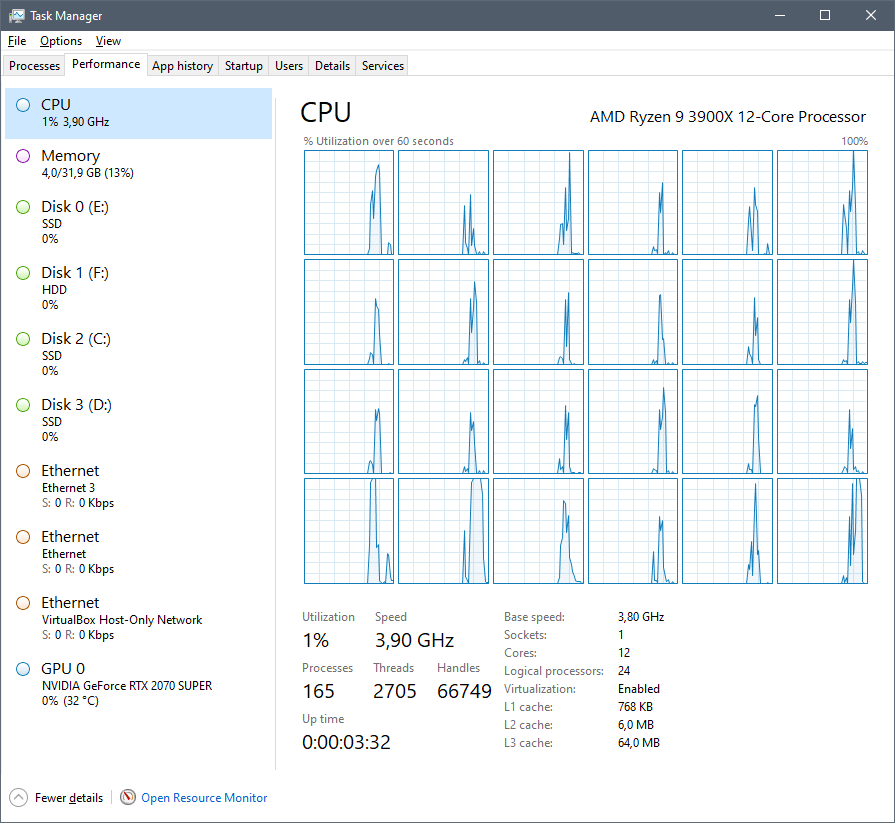The height and width of the screenshot is (823, 895).
Task: Open the View menu
Action: point(108,41)
